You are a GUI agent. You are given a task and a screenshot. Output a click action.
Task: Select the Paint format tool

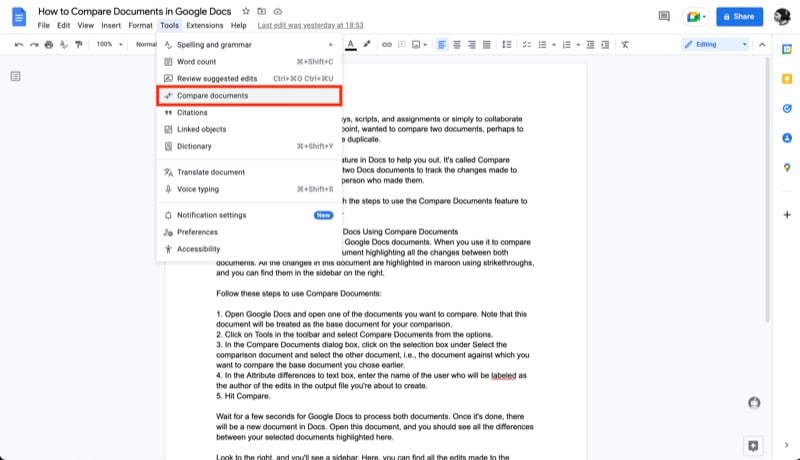click(x=79, y=45)
